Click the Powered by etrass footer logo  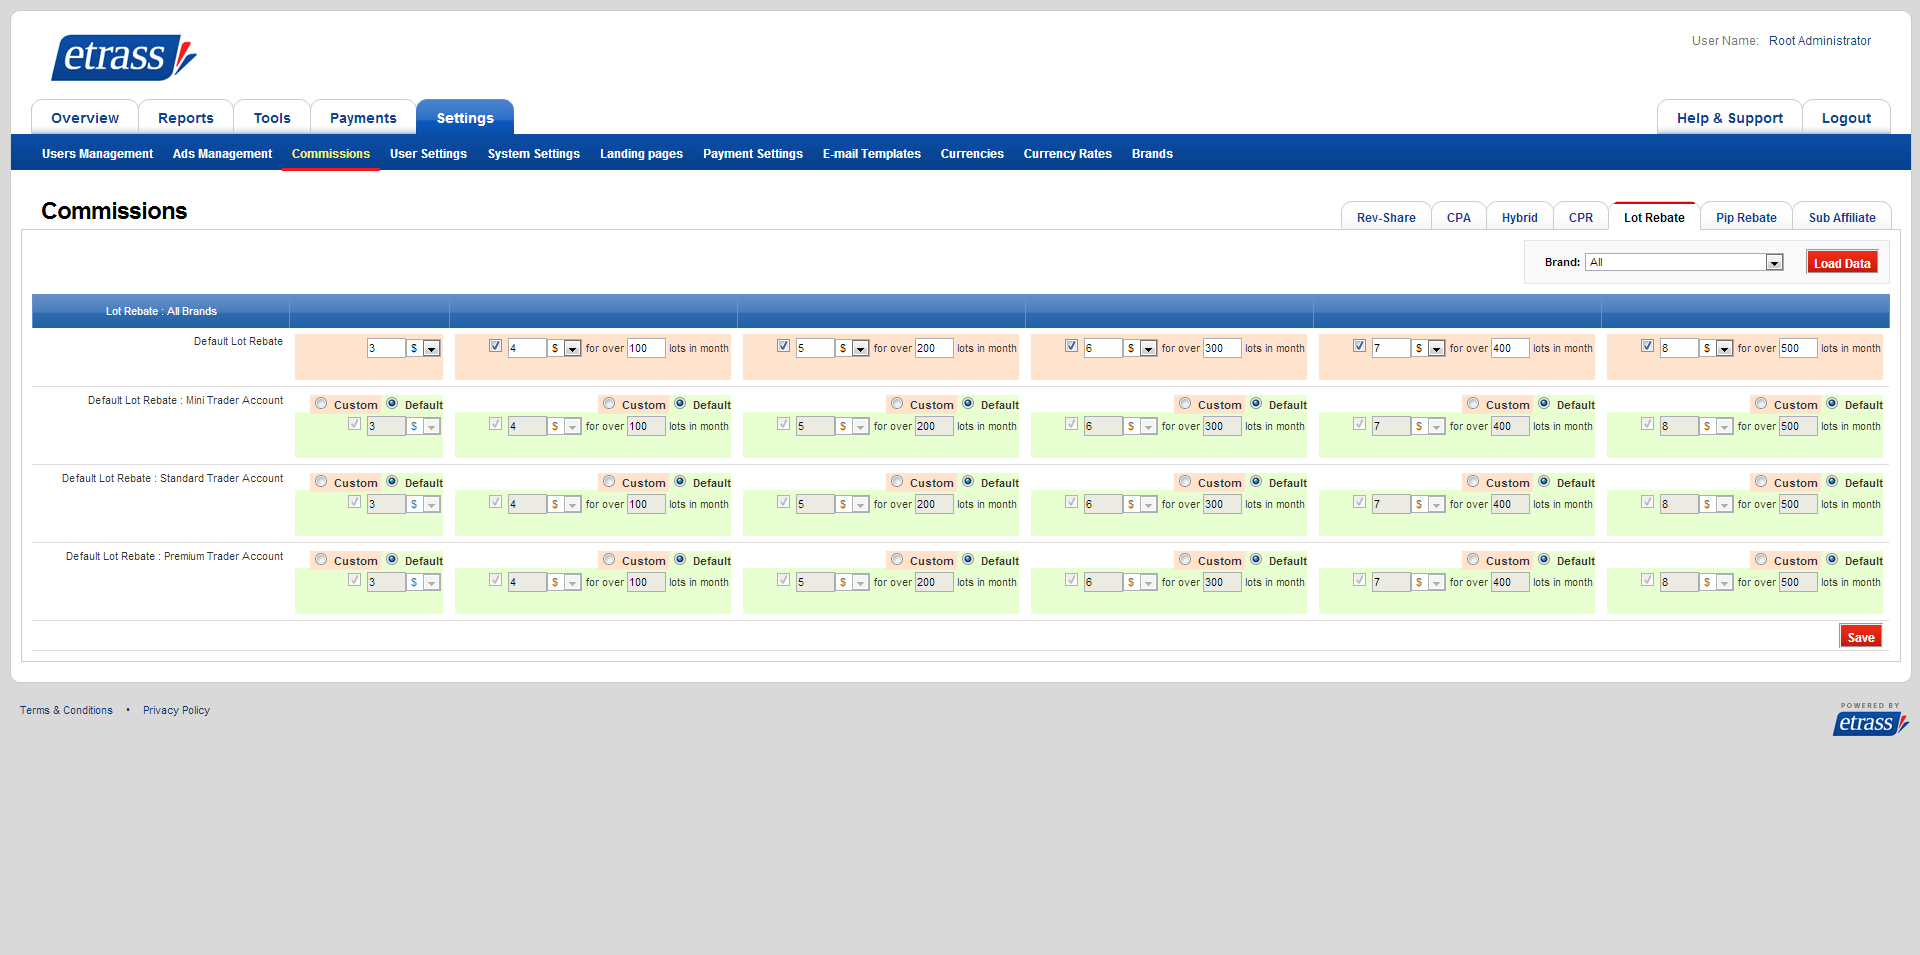1869,720
